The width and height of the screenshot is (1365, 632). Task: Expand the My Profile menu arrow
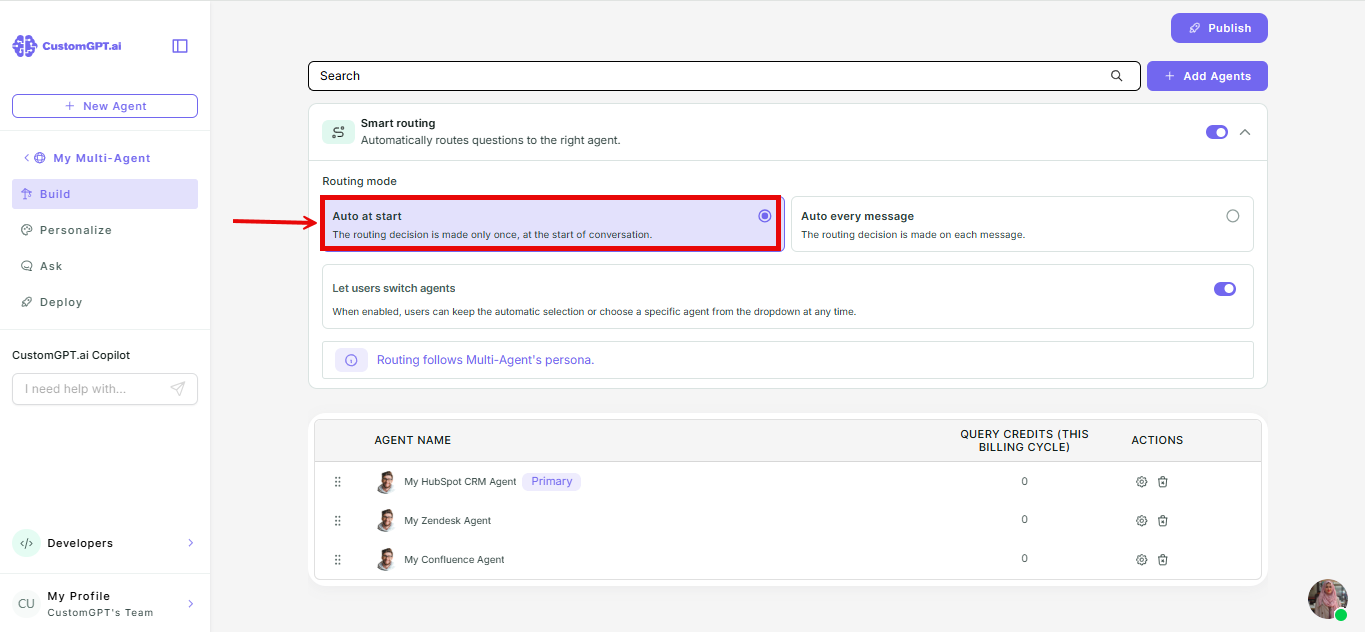(x=191, y=604)
